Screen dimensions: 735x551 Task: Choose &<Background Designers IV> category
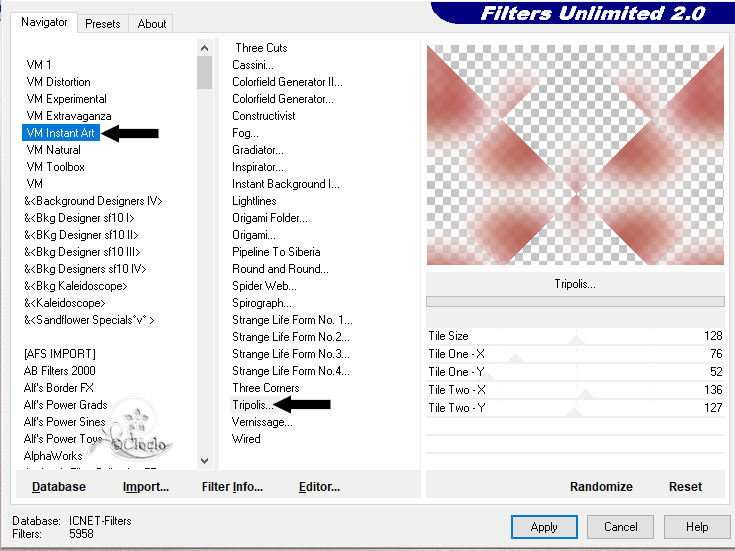click(93, 201)
